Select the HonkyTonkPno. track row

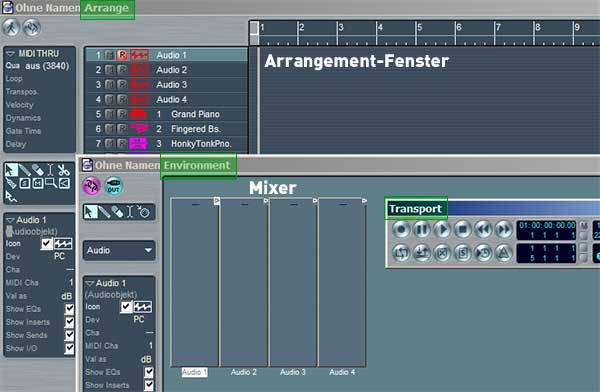166,144
